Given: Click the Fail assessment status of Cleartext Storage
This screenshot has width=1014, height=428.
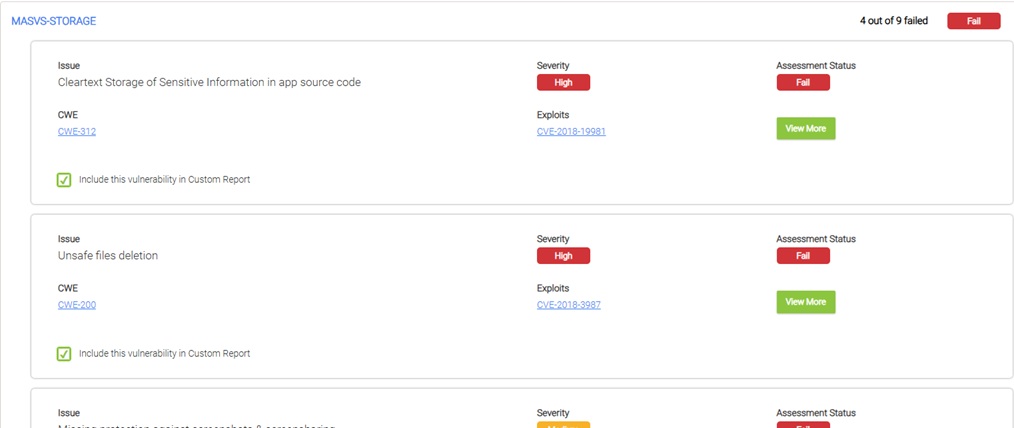Looking at the screenshot, I should (802, 82).
